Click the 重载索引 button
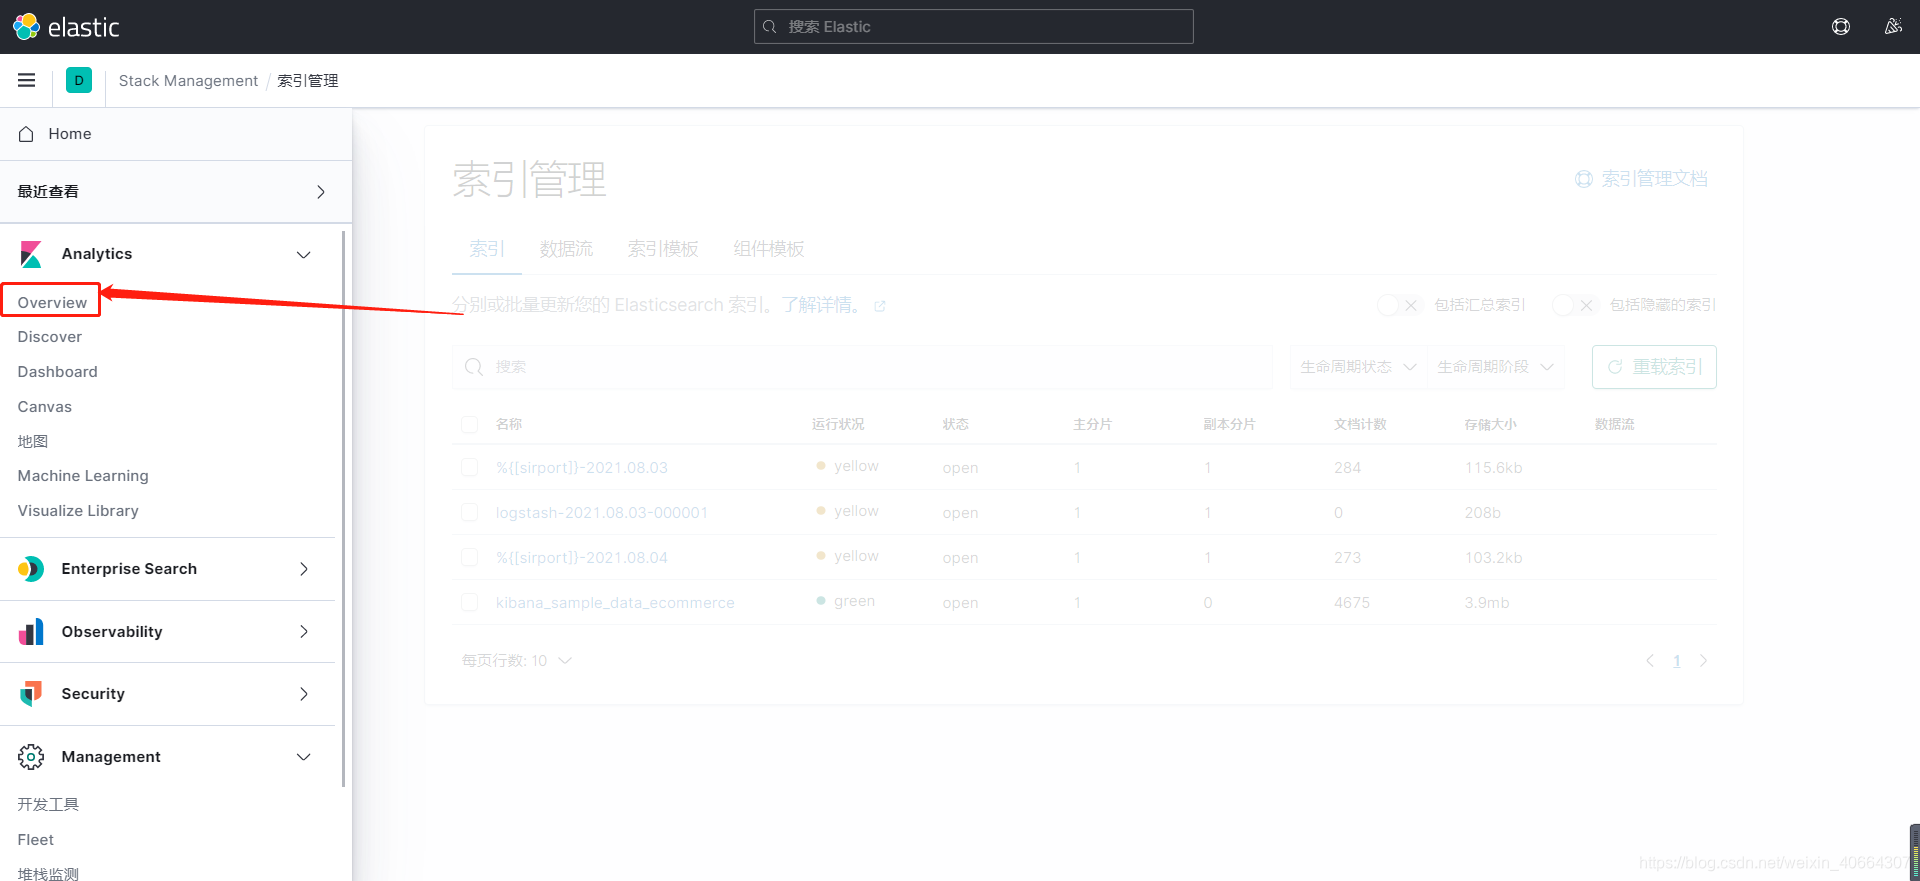This screenshot has height=881, width=1920. tap(1654, 367)
